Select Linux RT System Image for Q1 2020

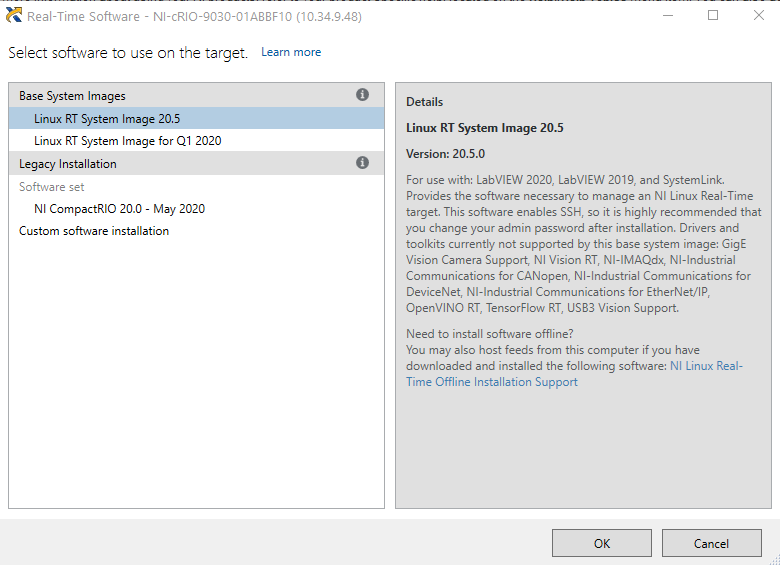tap(196, 141)
